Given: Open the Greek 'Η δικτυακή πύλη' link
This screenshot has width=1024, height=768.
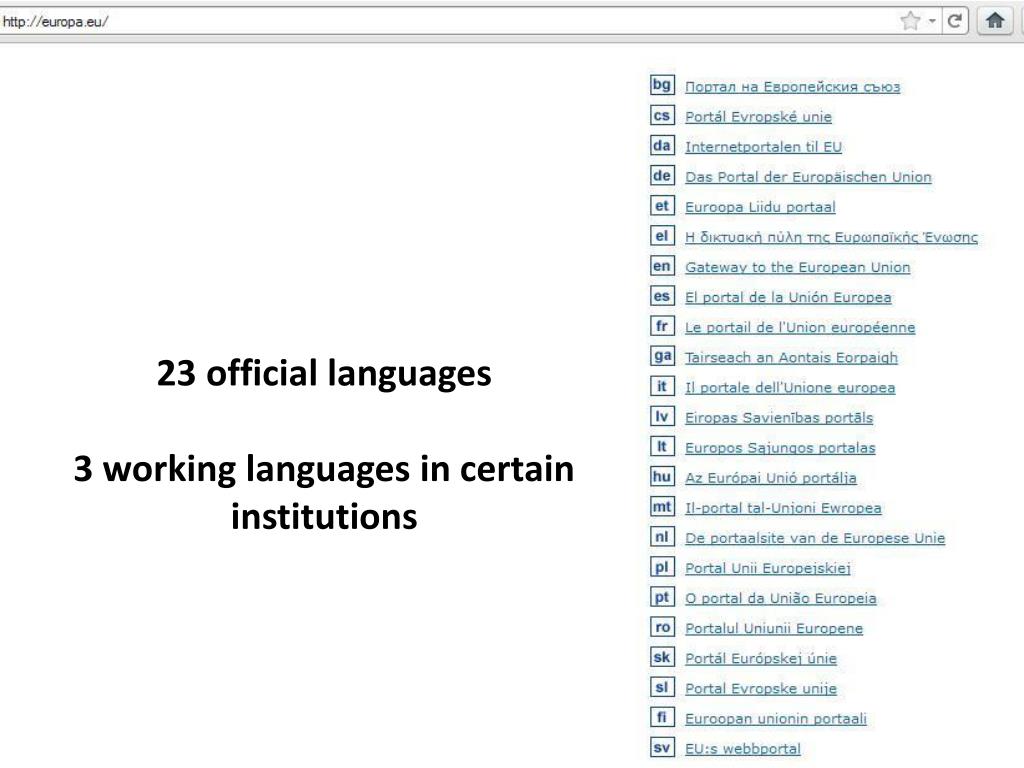Looking at the screenshot, I should click(x=831, y=237).
